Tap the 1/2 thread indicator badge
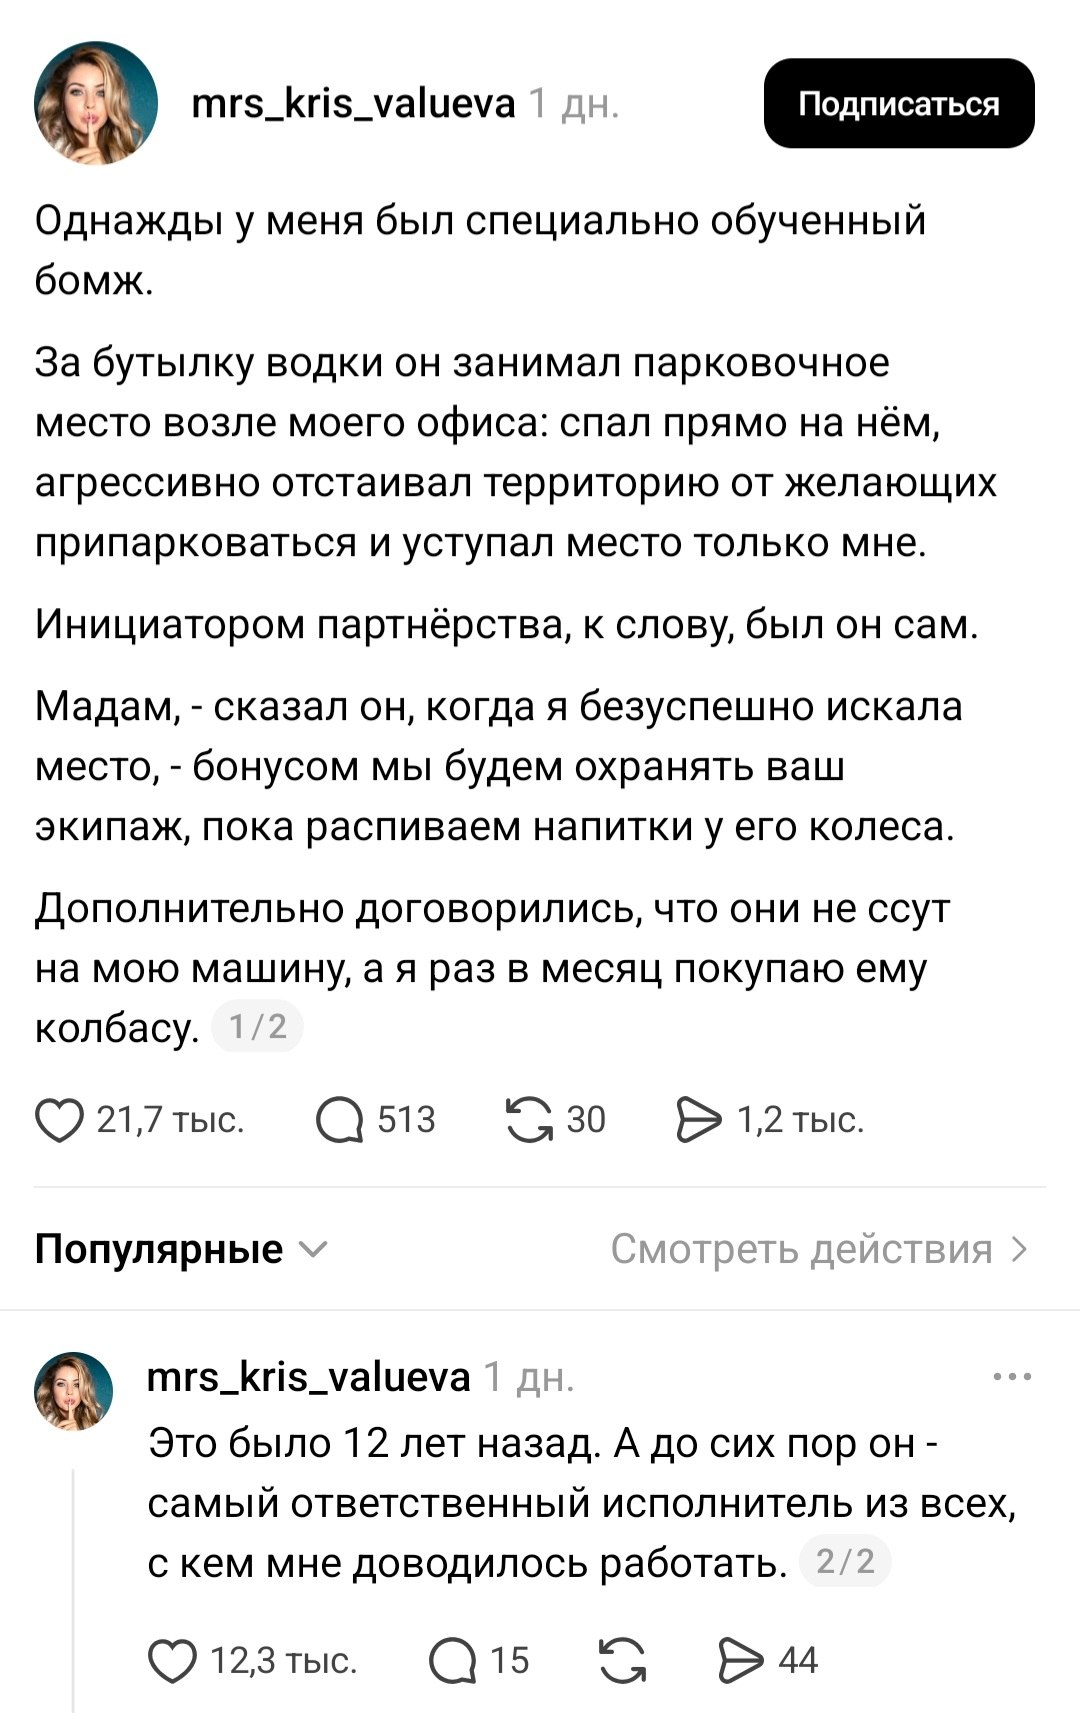The width and height of the screenshot is (1080, 1713). click(x=258, y=1027)
